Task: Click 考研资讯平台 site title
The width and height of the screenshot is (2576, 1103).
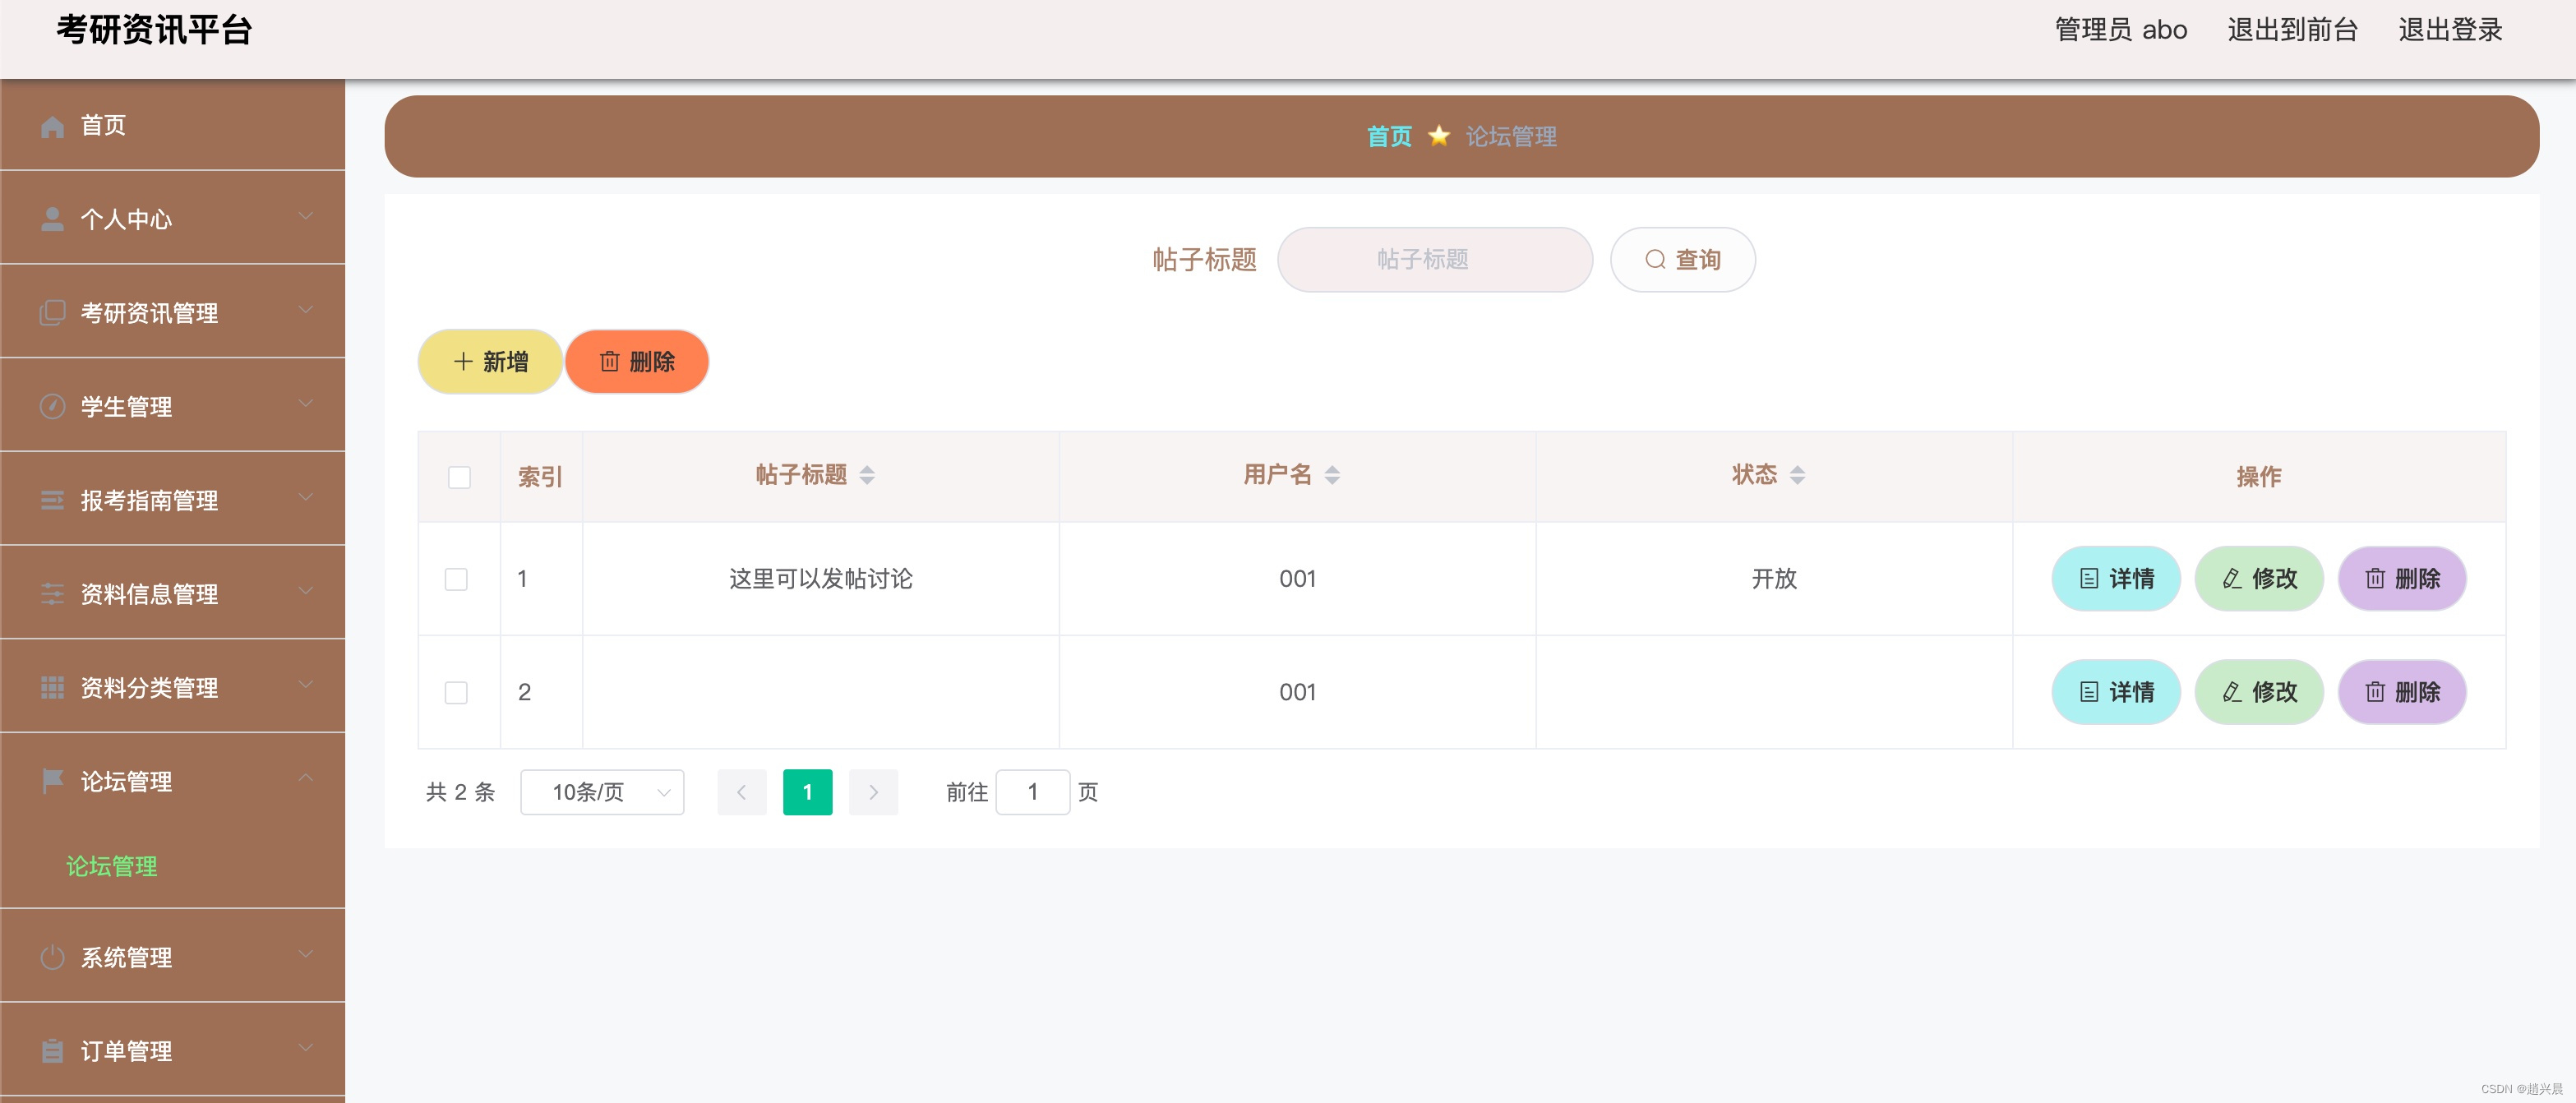Action: pos(154,30)
